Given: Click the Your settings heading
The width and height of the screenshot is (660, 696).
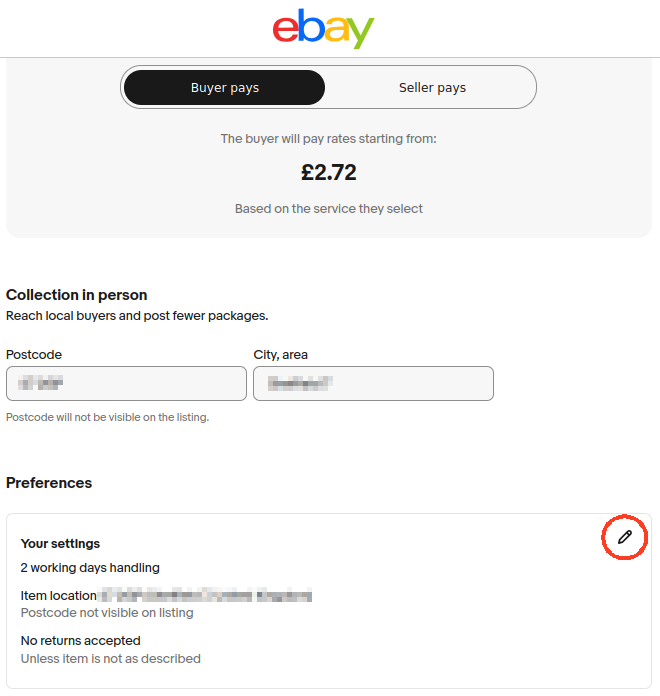Looking at the screenshot, I should point(60,544).
